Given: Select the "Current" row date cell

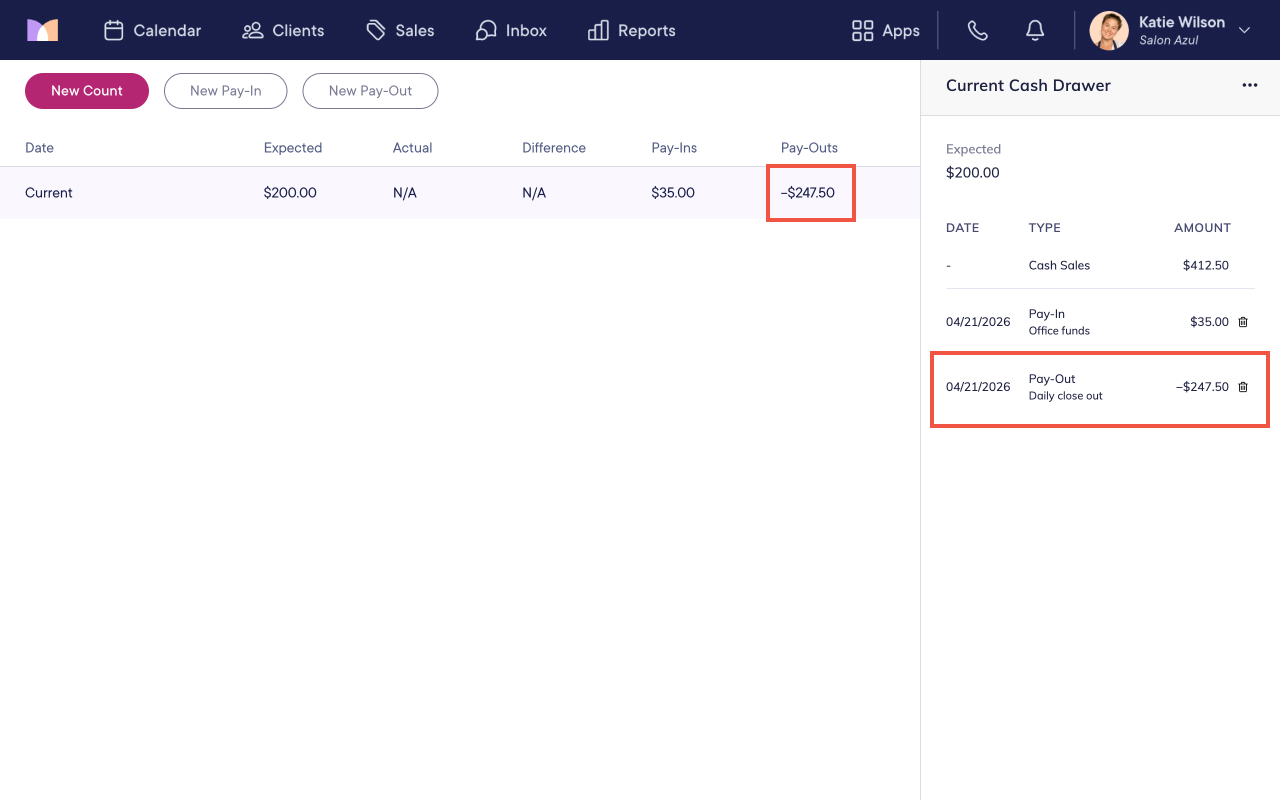Looking at the screenshot, I should tap(49, 192).
